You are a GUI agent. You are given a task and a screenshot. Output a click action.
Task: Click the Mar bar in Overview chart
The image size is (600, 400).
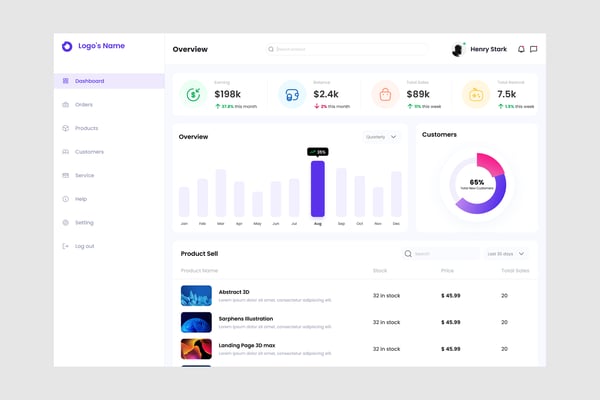coord(221,193)
